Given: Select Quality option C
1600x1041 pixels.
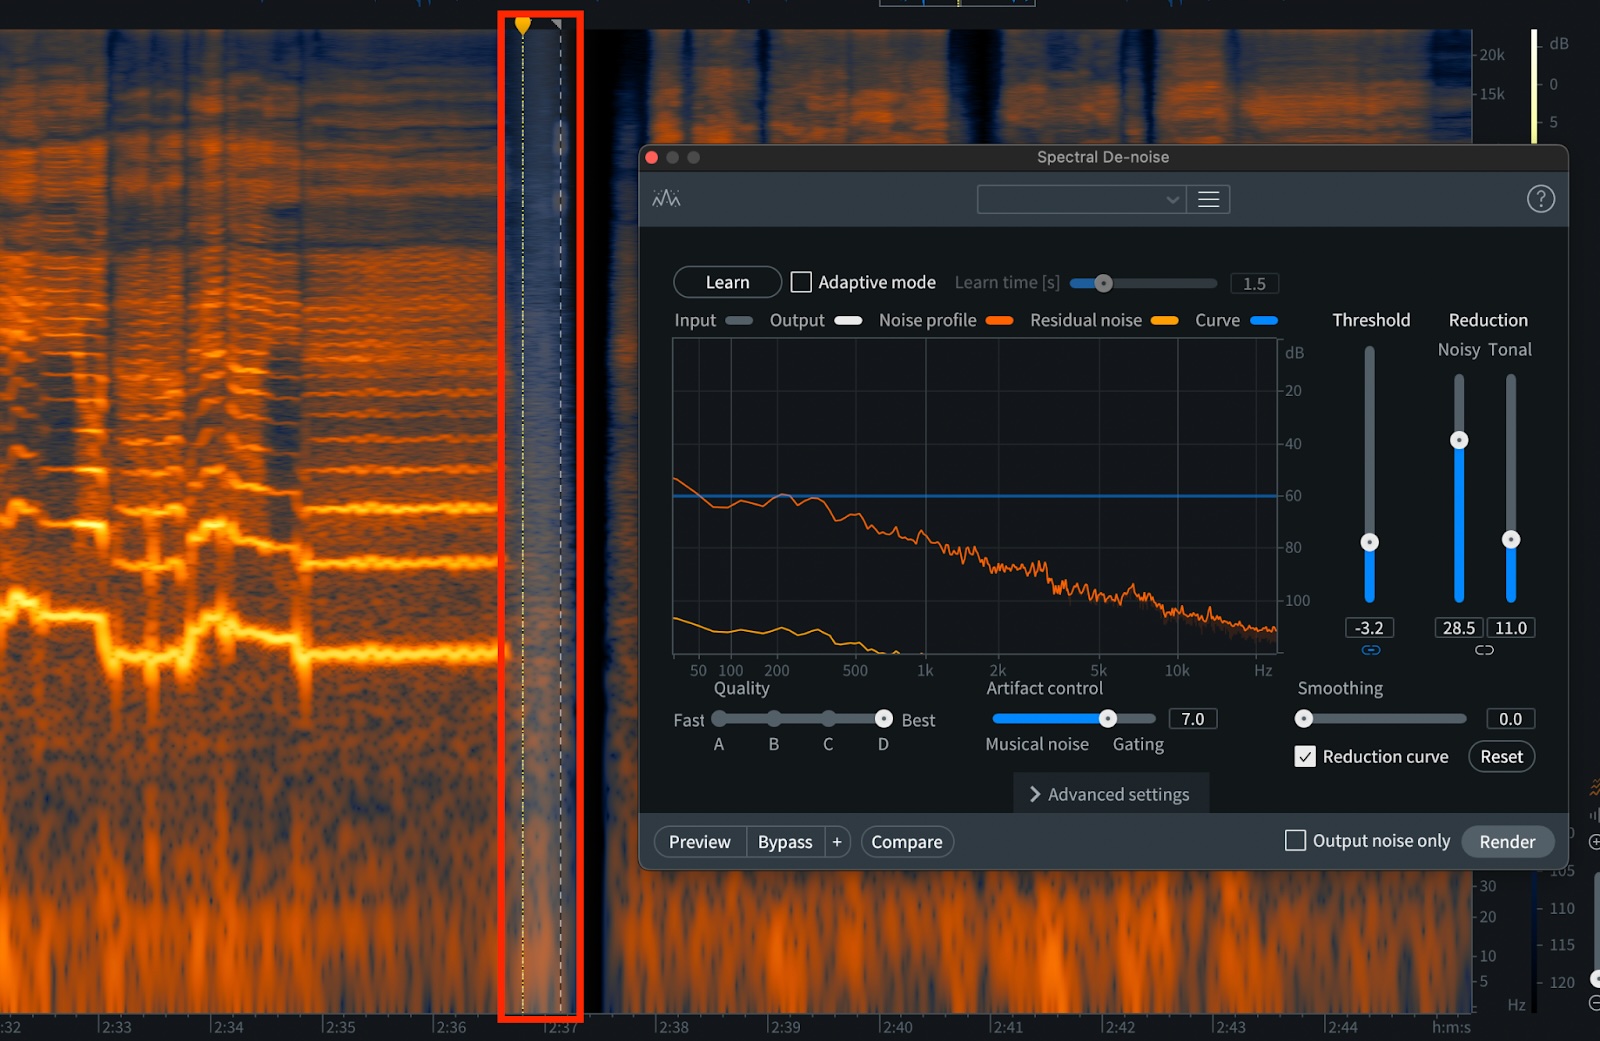Looking at the screenshot, I should click(x=828, y=719).
